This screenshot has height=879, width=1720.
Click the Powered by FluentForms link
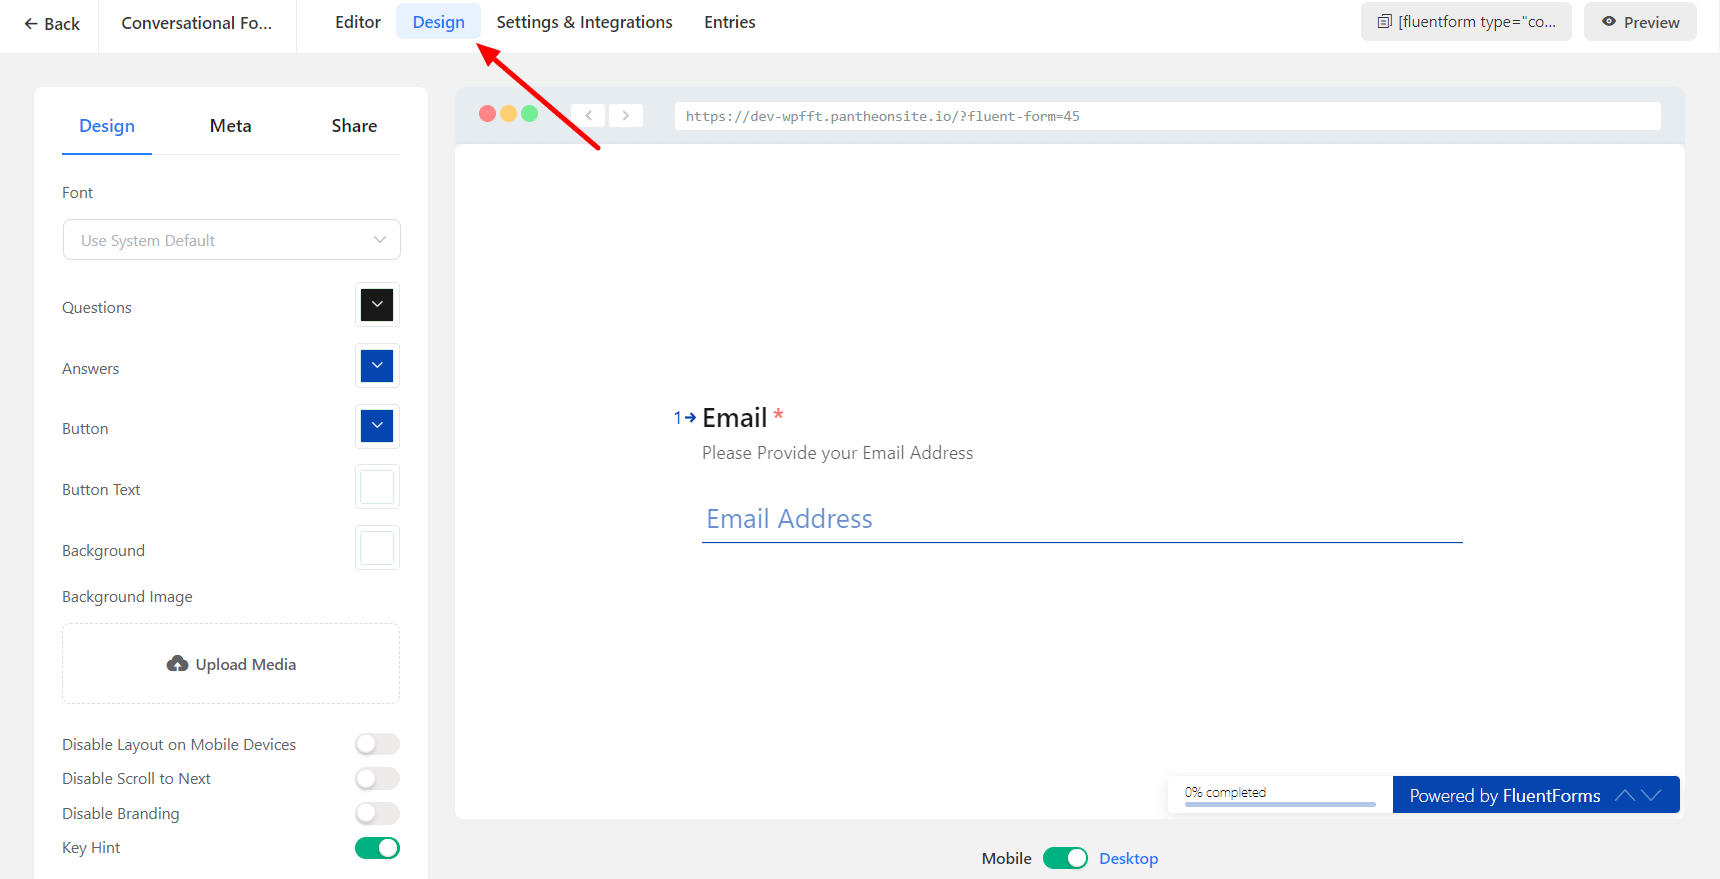pos(1504,796)
